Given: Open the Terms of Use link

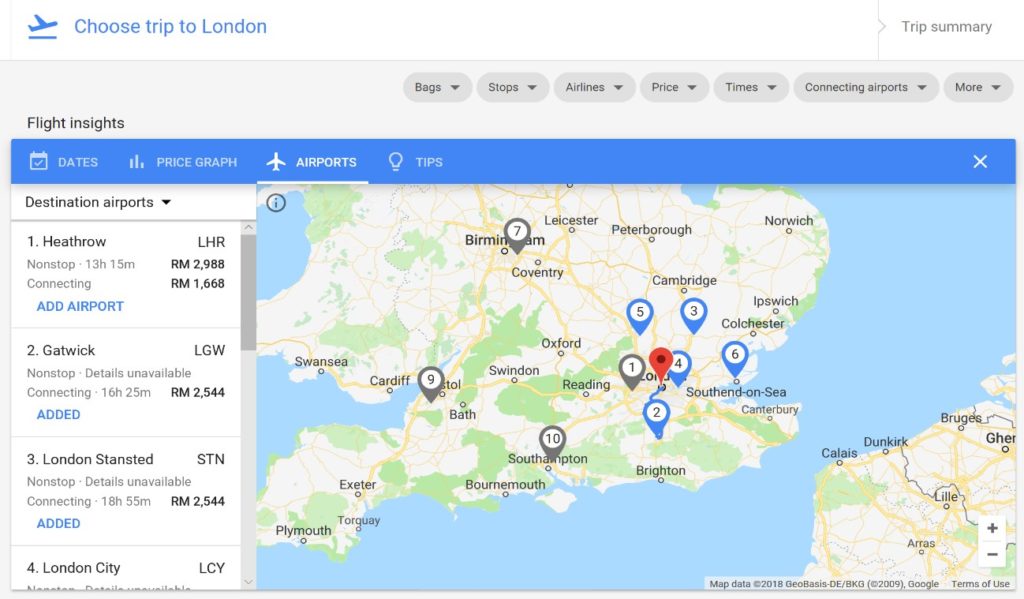Looking at the screenshot, I should (x=980, y=584).
